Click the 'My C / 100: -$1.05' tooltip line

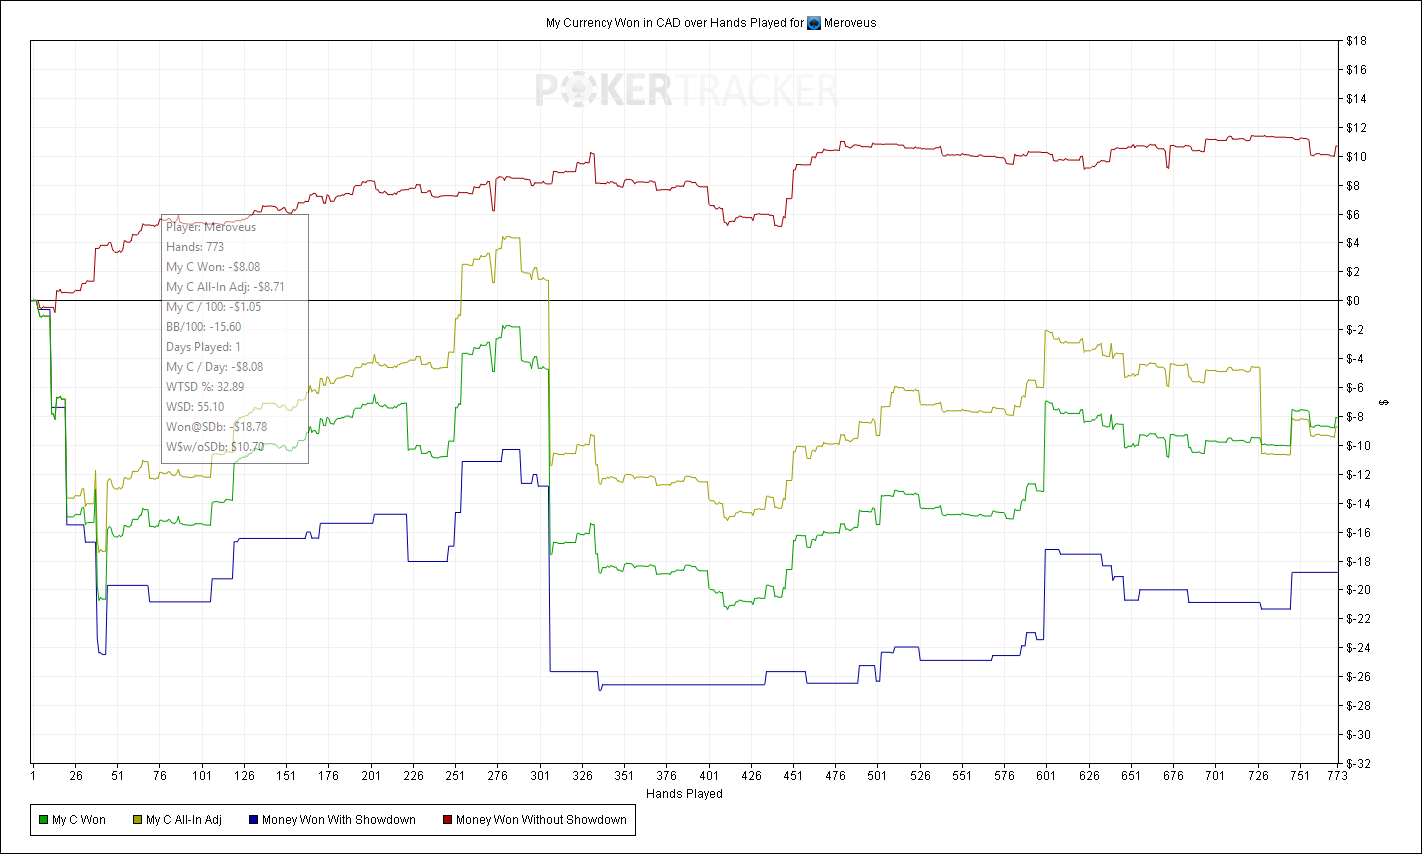coord(213,307)
